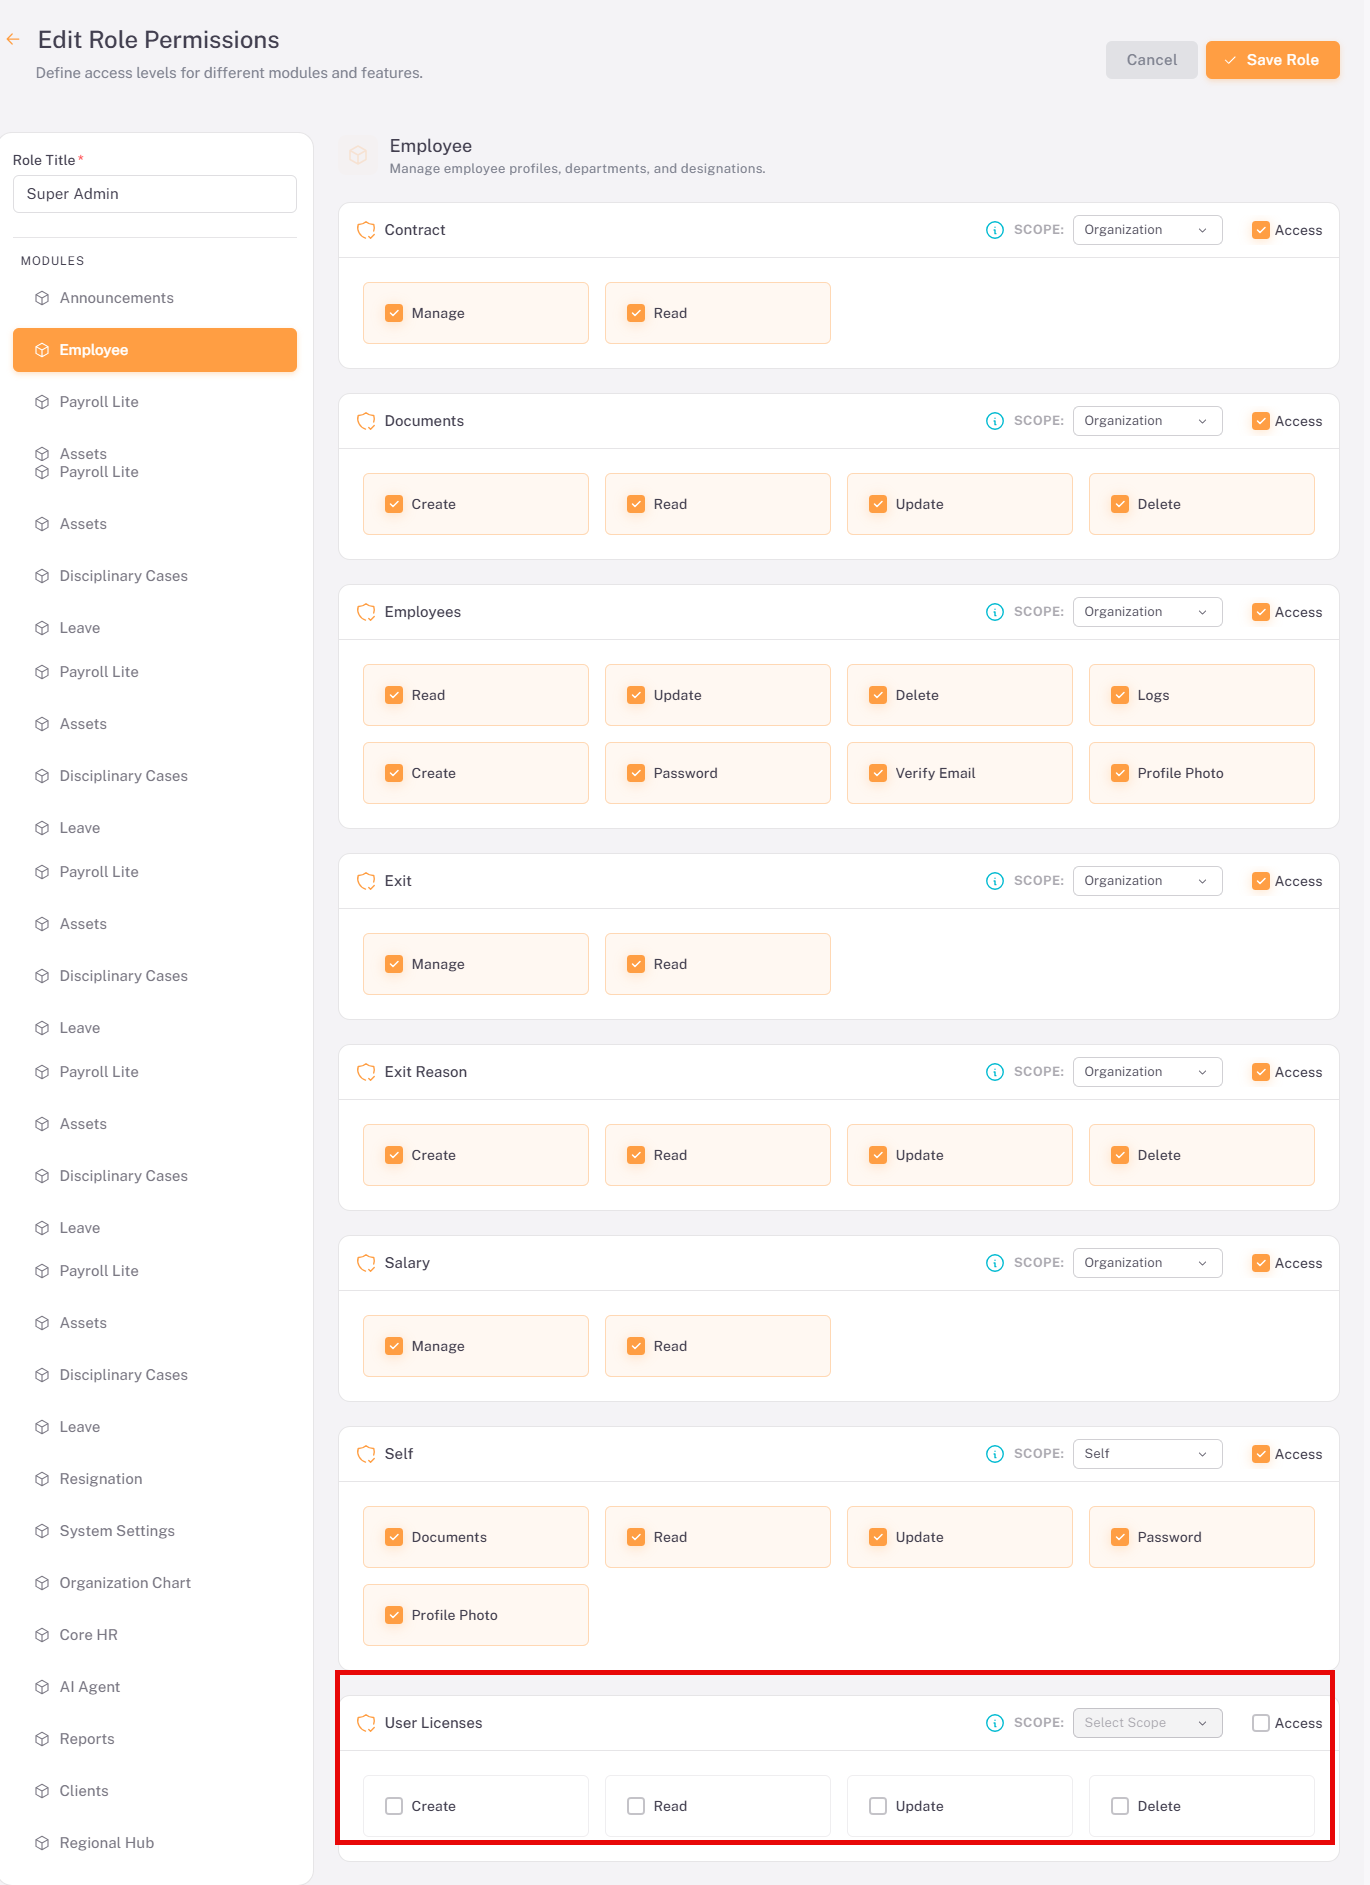Click the info icon in the Contract row
The height and width of the screenshot is (1885, 1370).
point(995,230)
